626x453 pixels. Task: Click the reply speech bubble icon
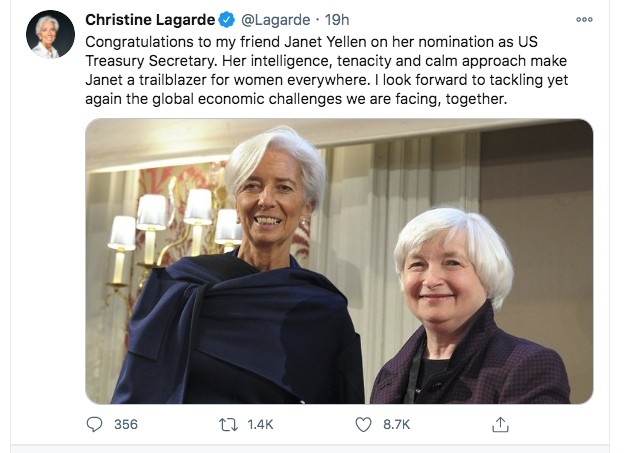coord(95,424)
